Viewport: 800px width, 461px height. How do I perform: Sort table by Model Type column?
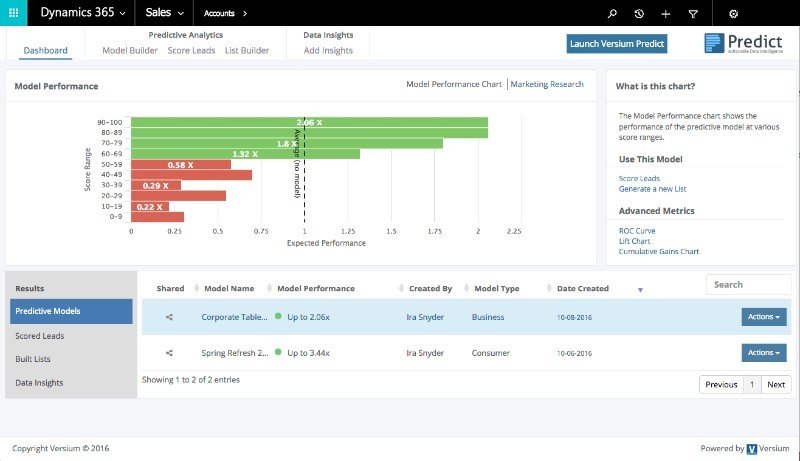click(497, 288)
